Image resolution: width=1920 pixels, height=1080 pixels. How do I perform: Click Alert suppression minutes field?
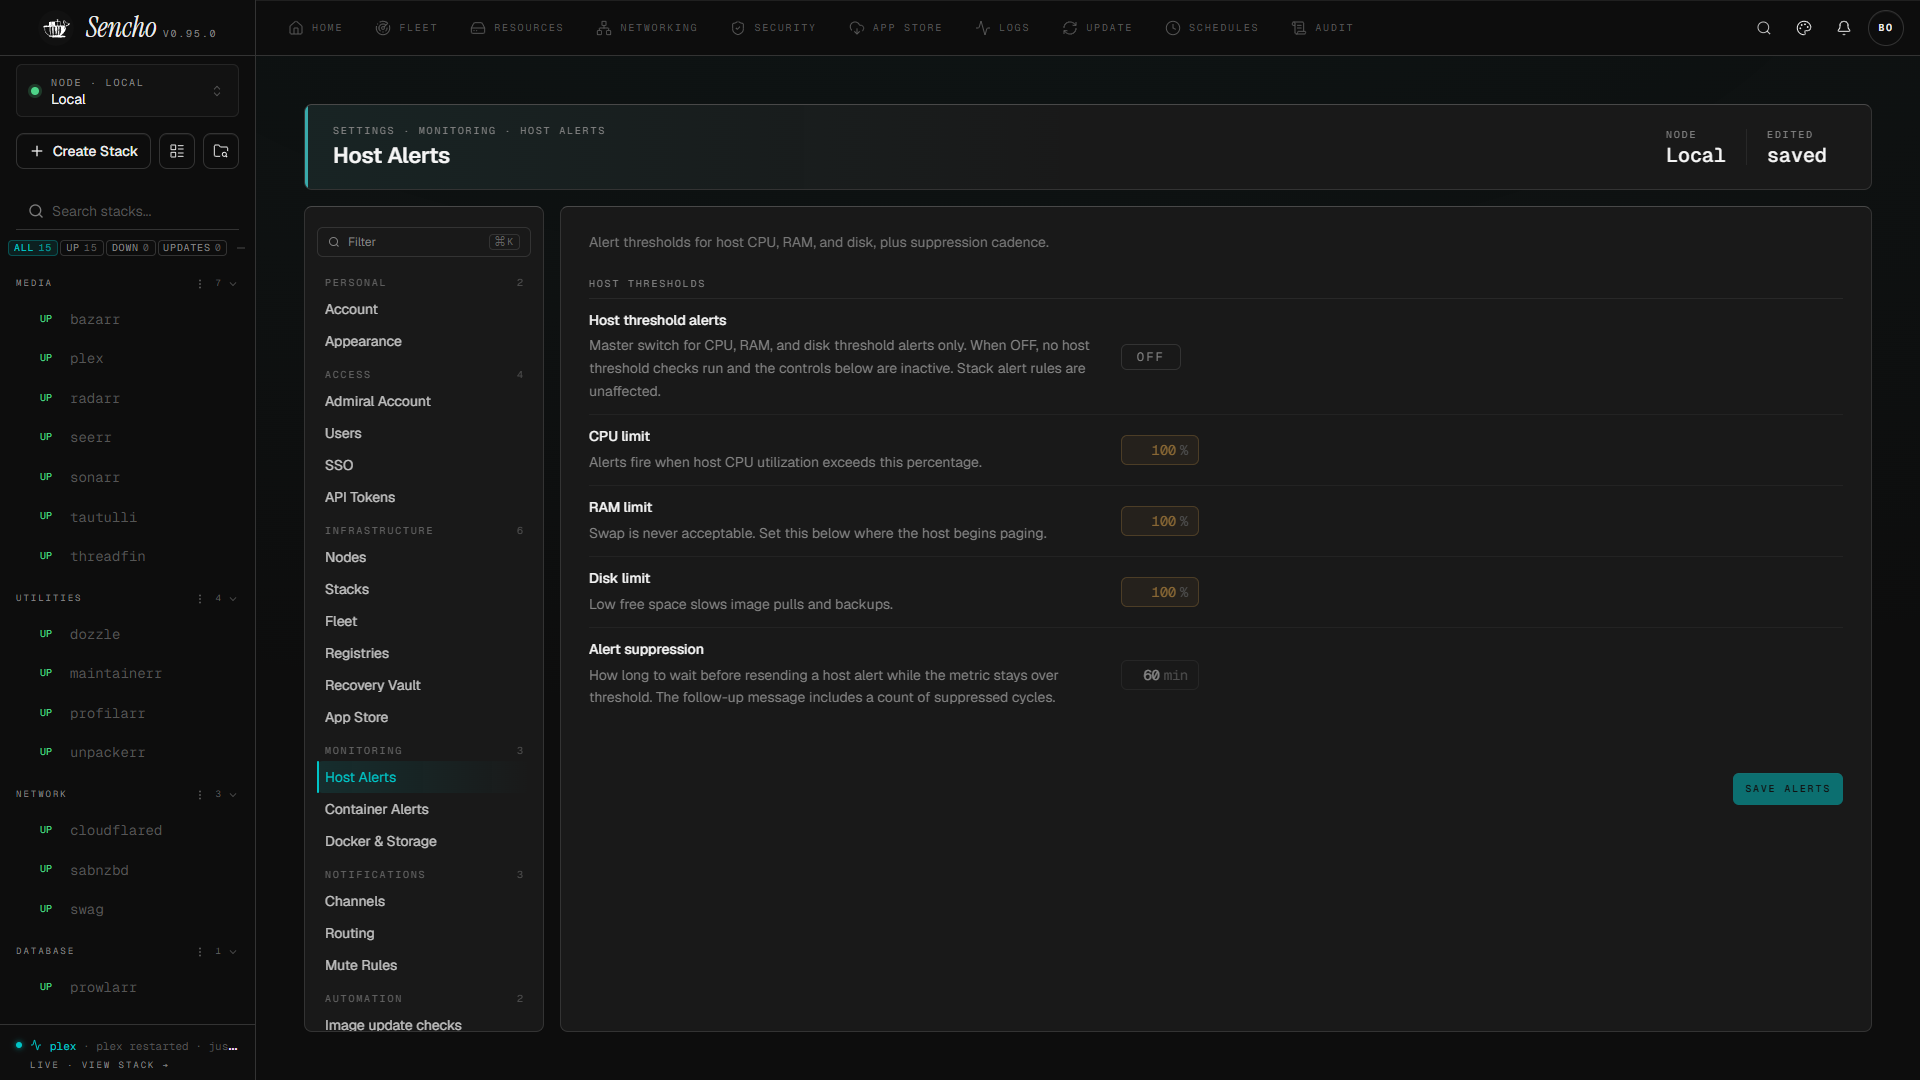[1159, 675]
